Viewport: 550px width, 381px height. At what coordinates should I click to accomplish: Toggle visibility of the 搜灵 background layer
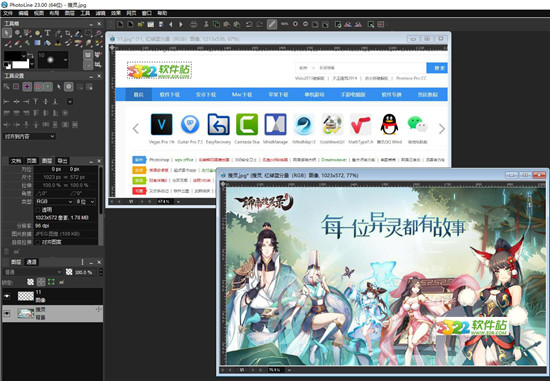pyautogui.click(x=7, y=313)
